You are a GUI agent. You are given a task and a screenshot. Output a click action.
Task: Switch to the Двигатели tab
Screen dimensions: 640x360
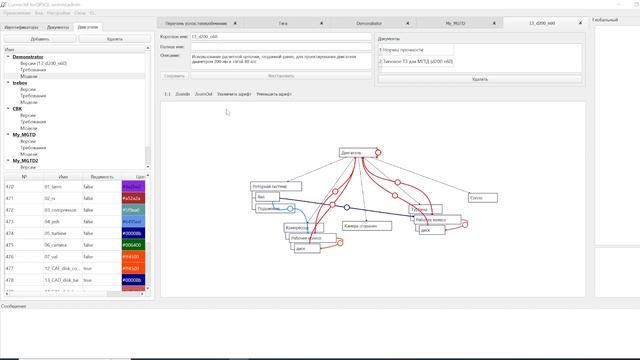click(88, 27)
